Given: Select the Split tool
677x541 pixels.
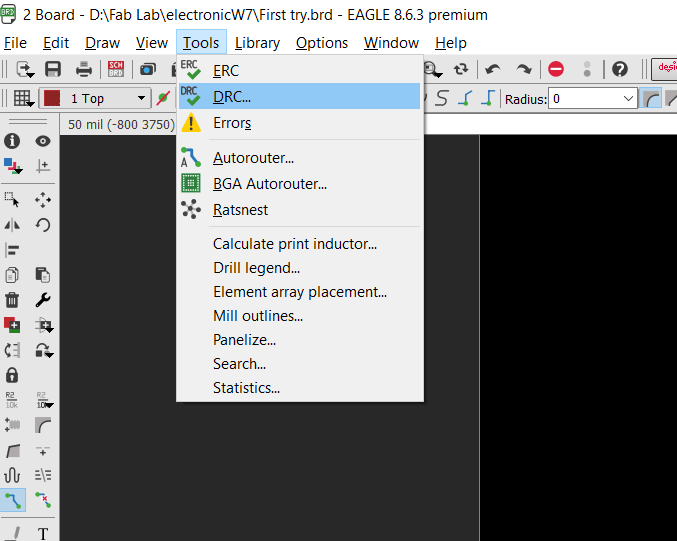Looking at the screenshot, I should [12, 451].
